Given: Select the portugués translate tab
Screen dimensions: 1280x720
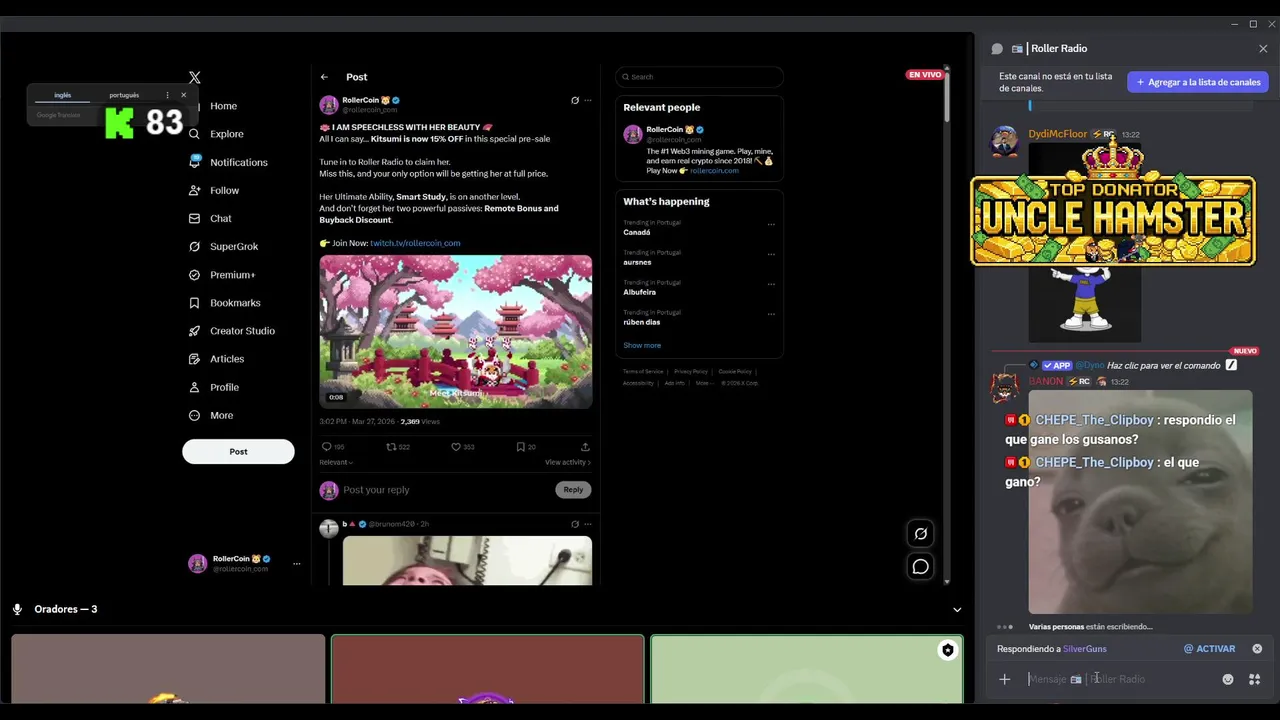Looking at the screenshot, I should click(x=124, y=95).
